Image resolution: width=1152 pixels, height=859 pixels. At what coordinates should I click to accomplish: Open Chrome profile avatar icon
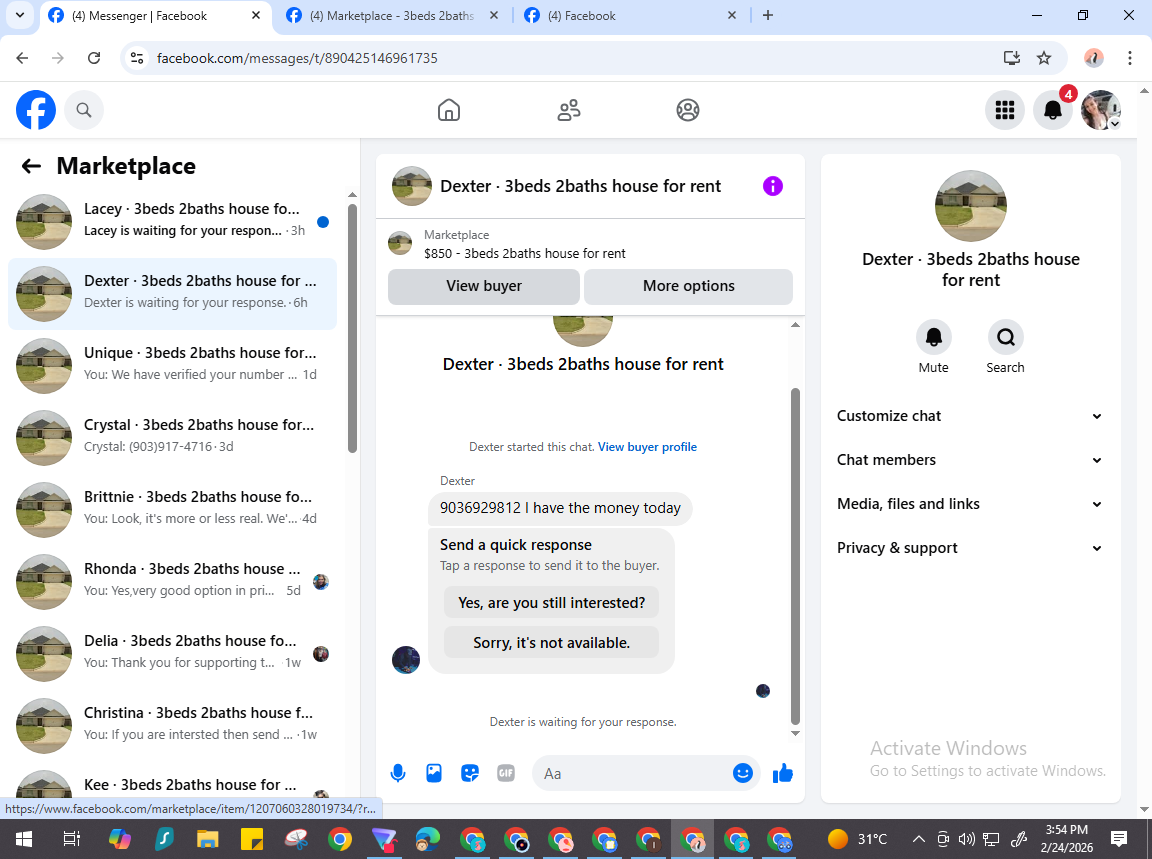pos(1094,58)
